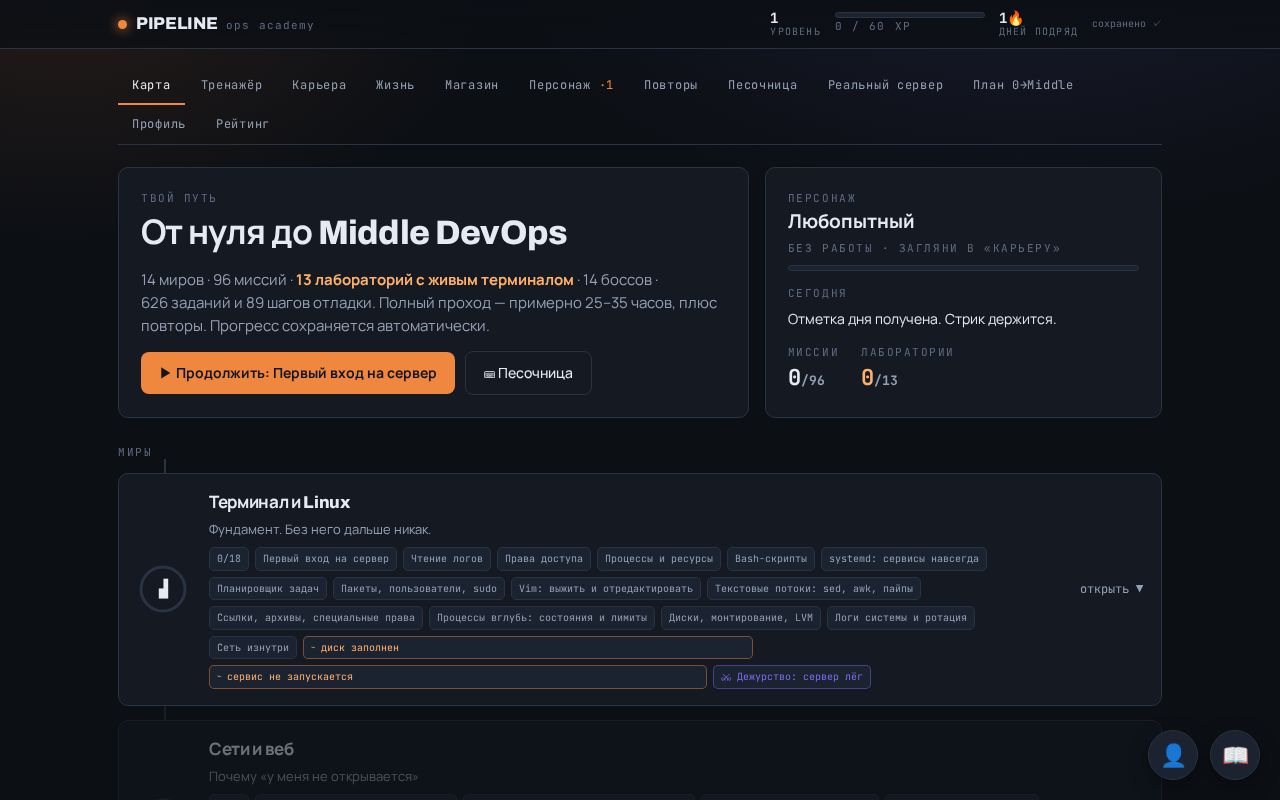
Task: Click the character job progress bar
Action: 963,268
